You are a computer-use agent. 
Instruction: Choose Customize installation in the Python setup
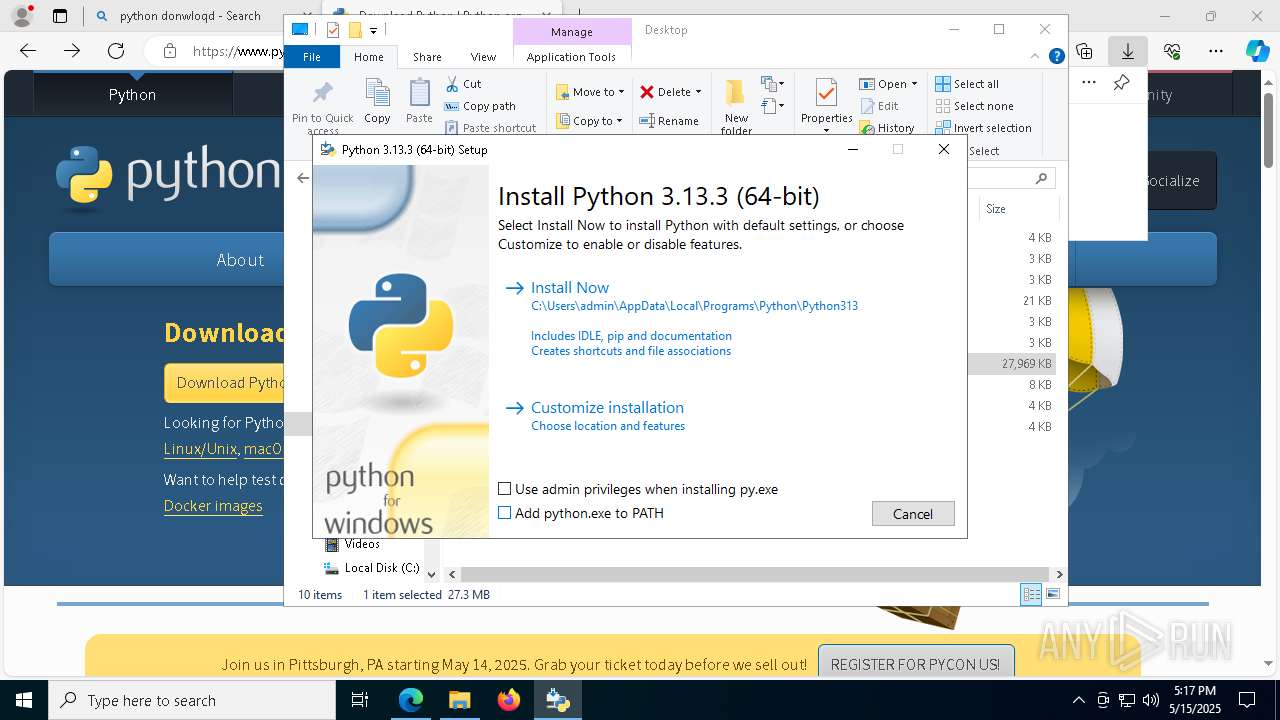607,408
